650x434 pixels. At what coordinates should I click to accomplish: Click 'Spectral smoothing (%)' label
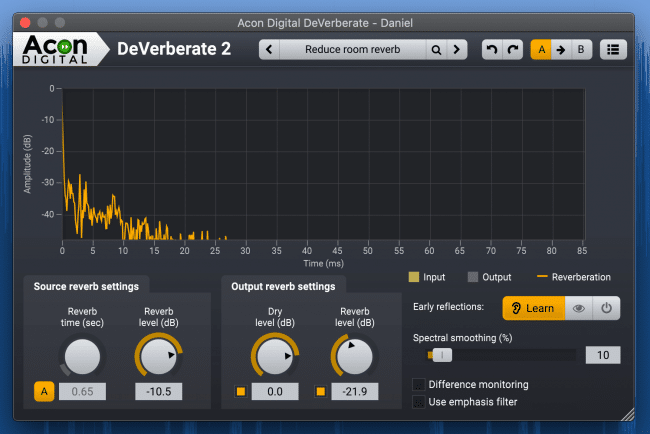pyautogui.click(x=463, y=338)
